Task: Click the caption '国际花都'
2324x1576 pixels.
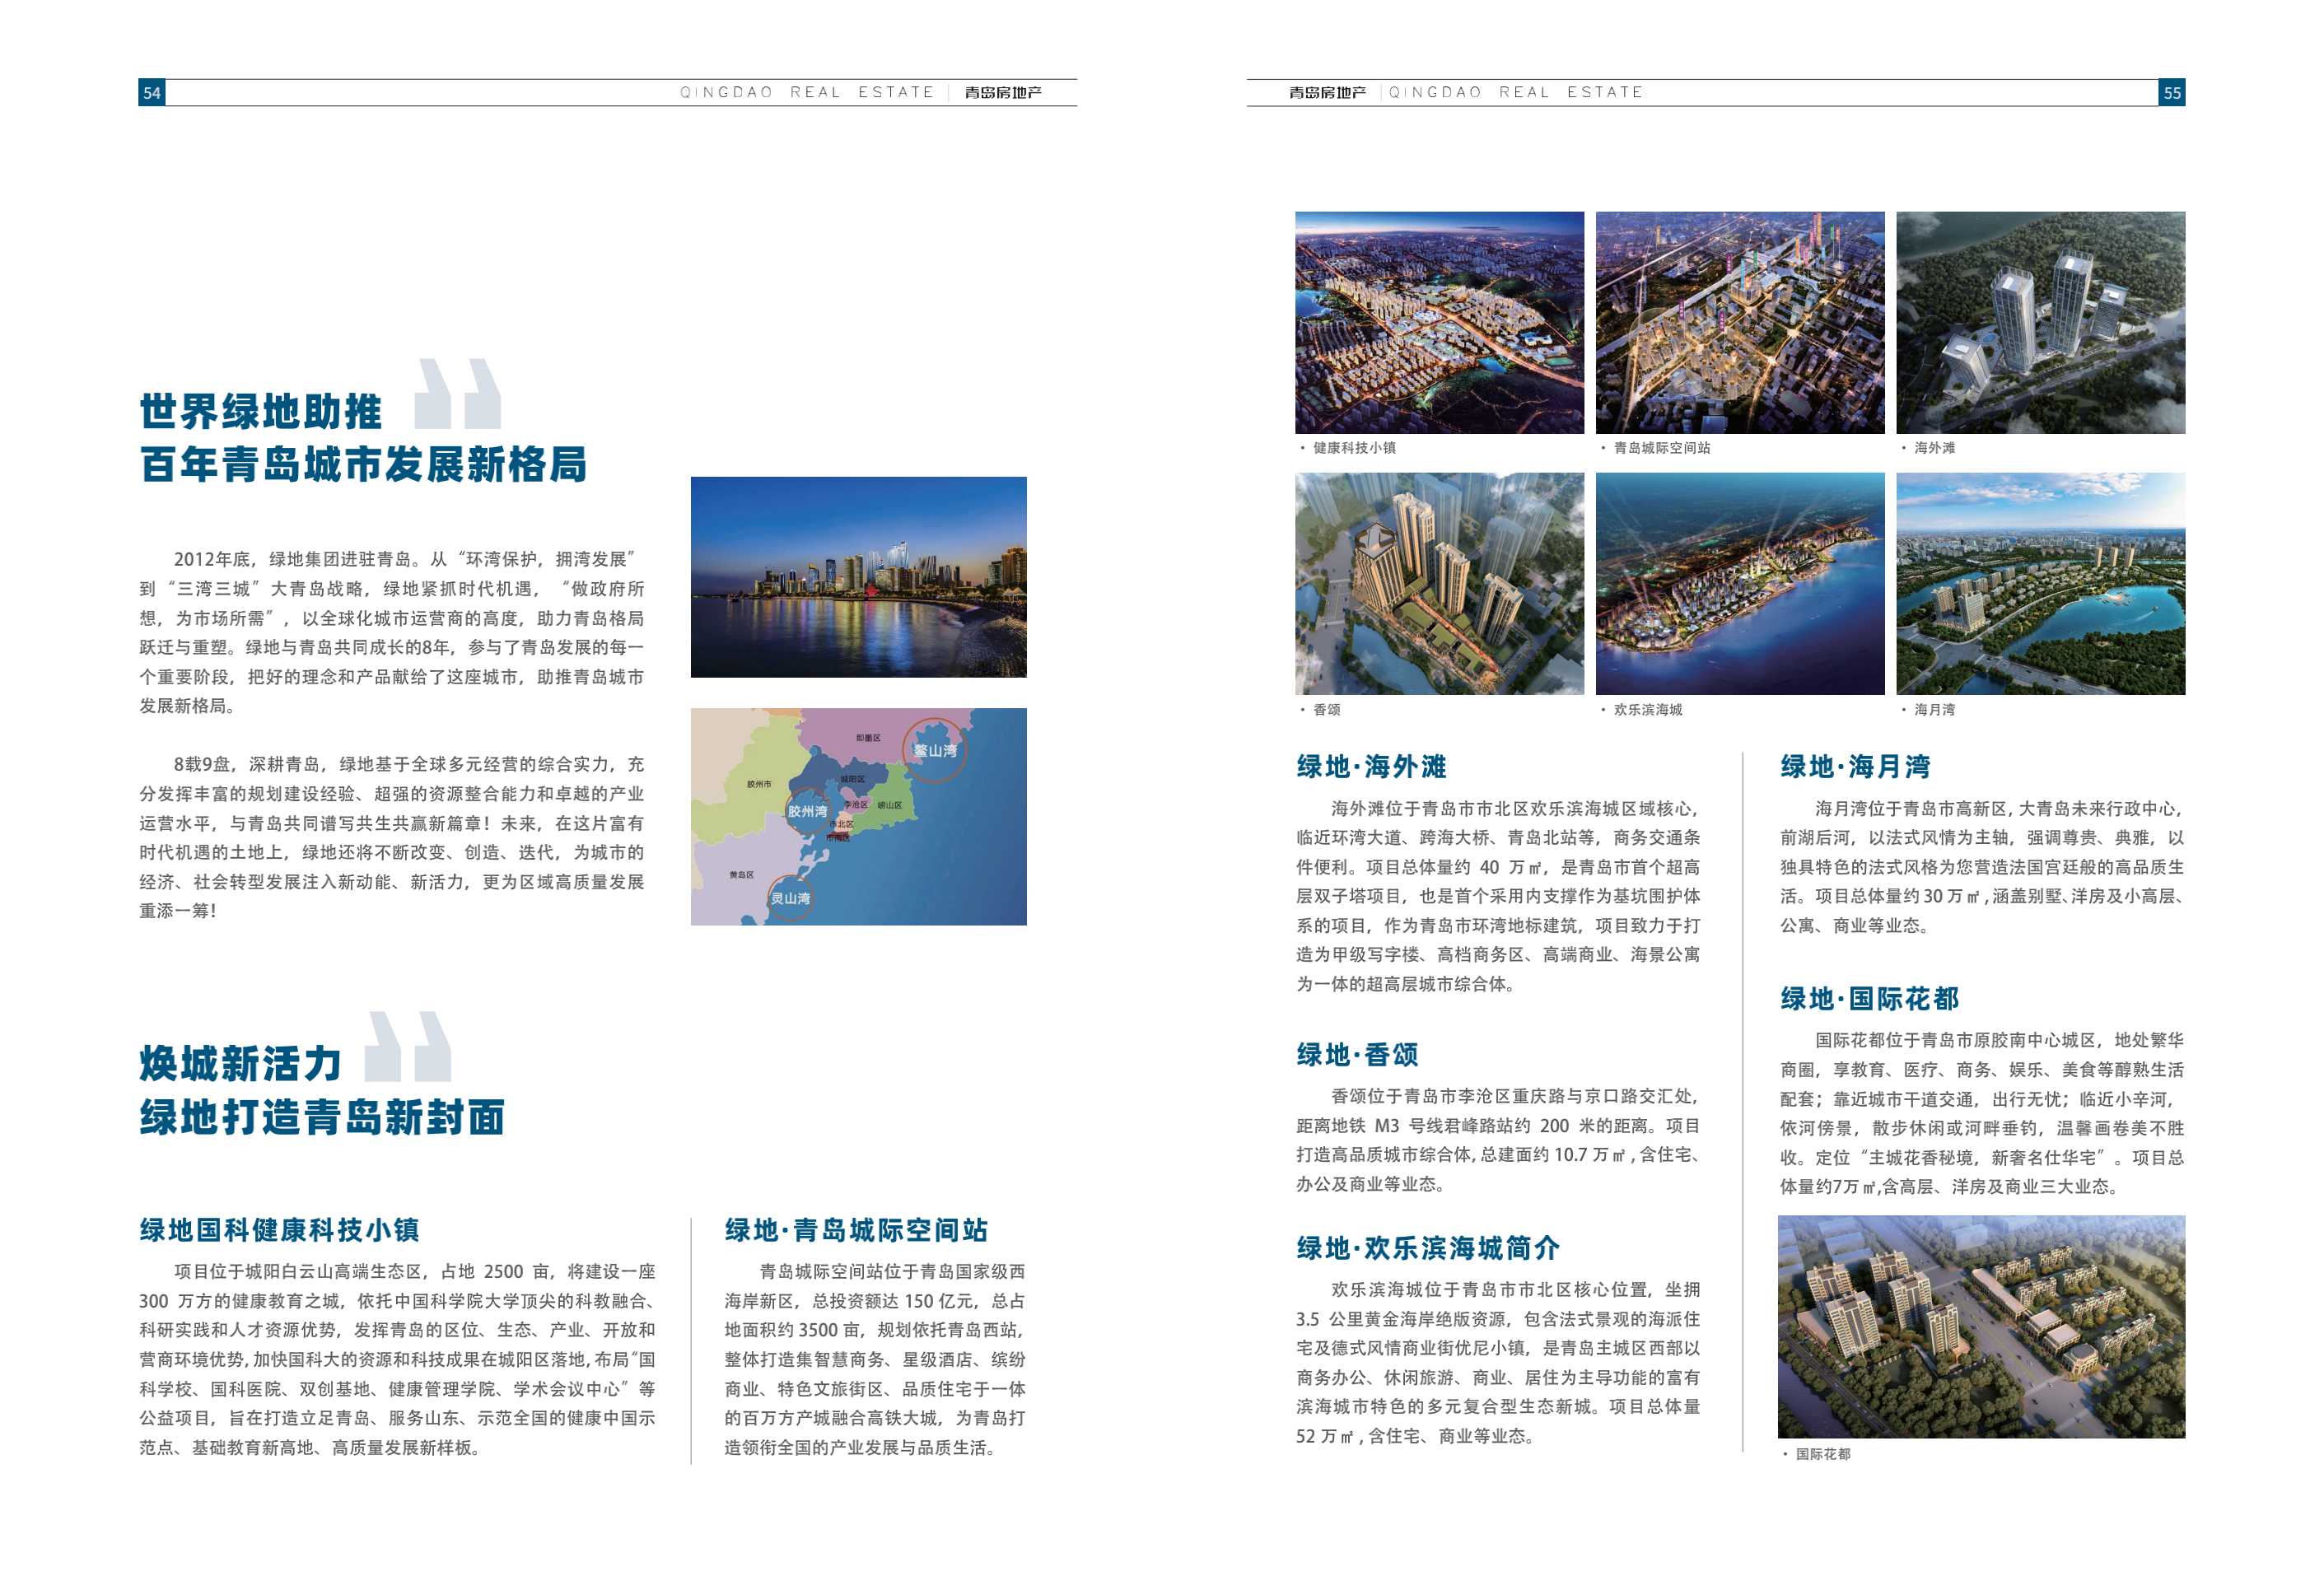Action: (1823, 1454)
